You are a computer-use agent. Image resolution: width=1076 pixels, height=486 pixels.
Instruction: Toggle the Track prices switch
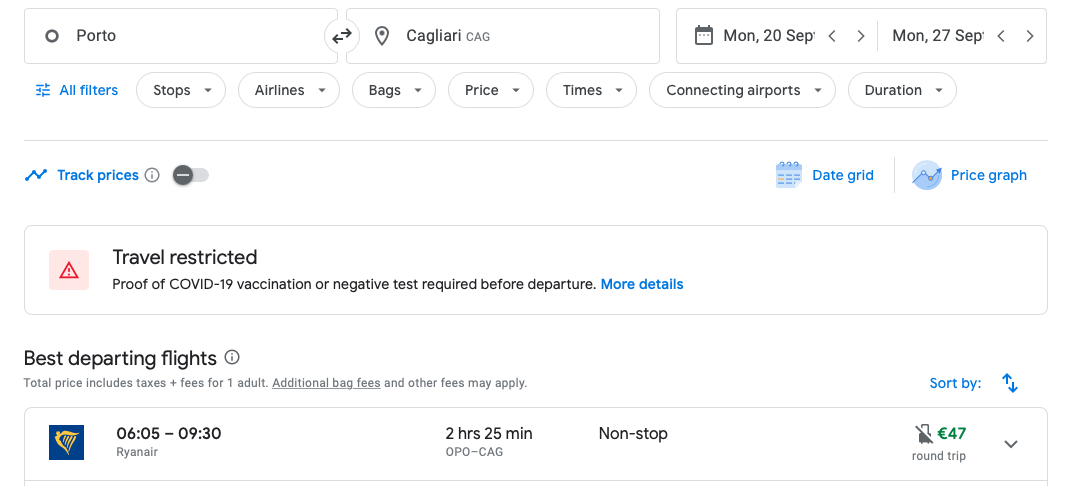coord(190,175)
